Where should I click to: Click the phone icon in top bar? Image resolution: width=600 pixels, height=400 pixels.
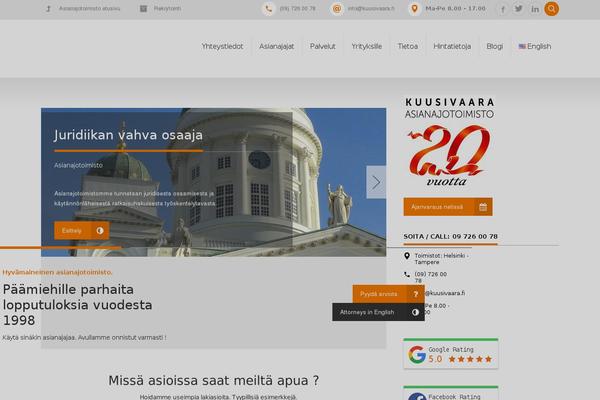(269, 8)
